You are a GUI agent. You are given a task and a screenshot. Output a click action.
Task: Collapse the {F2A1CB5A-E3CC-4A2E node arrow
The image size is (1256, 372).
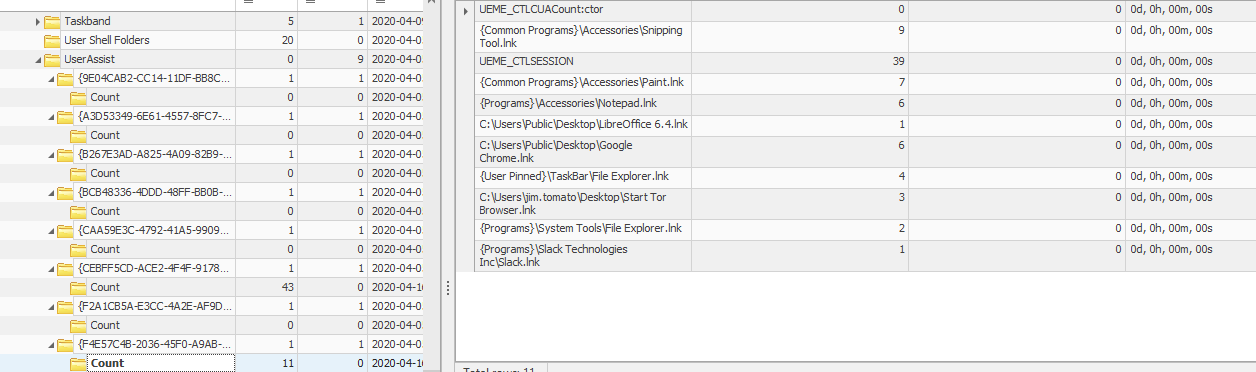coord(52,306)
